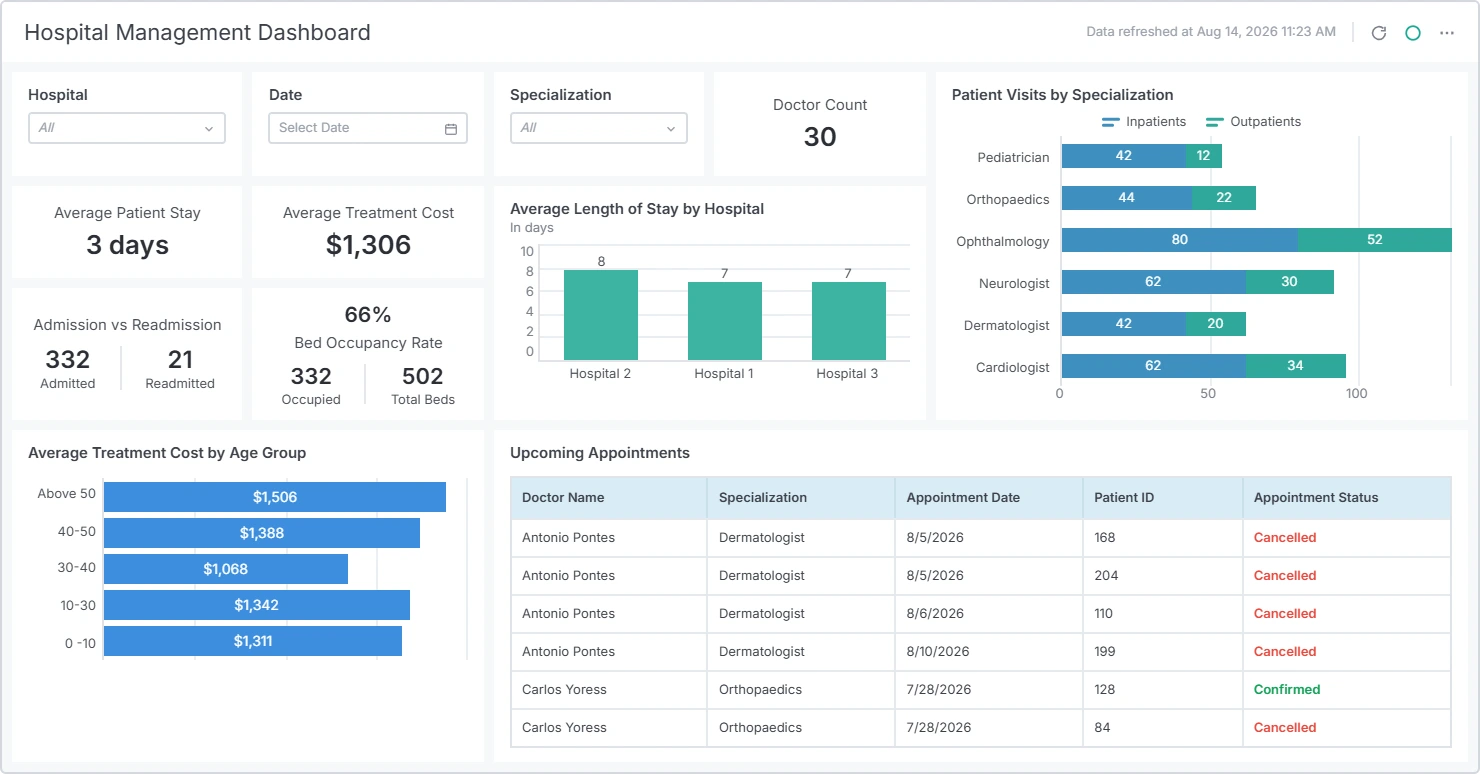Click Neurologist outpatients bar showing 30

(x=1290, y=282)
